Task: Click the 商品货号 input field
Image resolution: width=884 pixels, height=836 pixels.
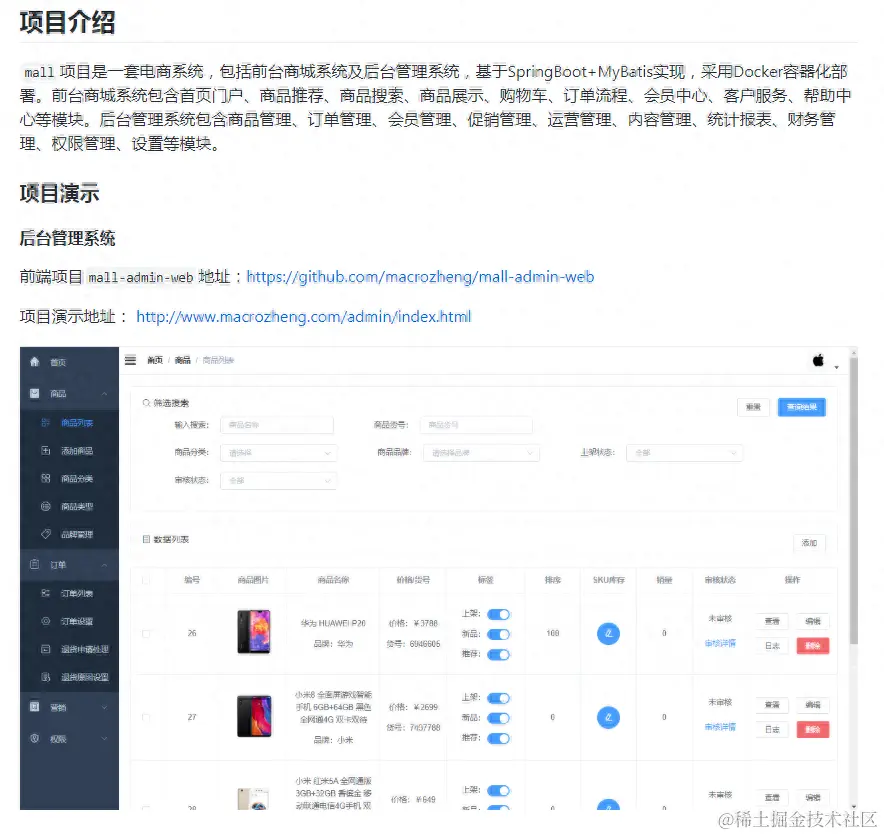Action: click(x=476, y=424)
